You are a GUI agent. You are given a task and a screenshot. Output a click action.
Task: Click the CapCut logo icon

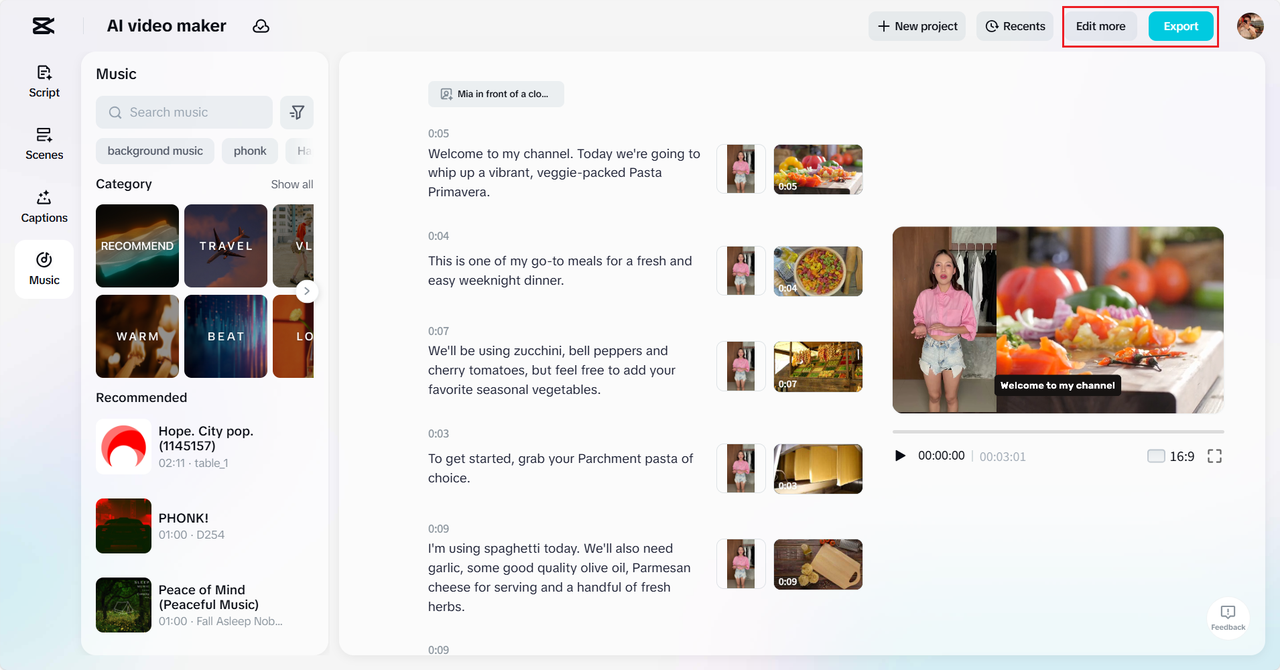[43, 26]
